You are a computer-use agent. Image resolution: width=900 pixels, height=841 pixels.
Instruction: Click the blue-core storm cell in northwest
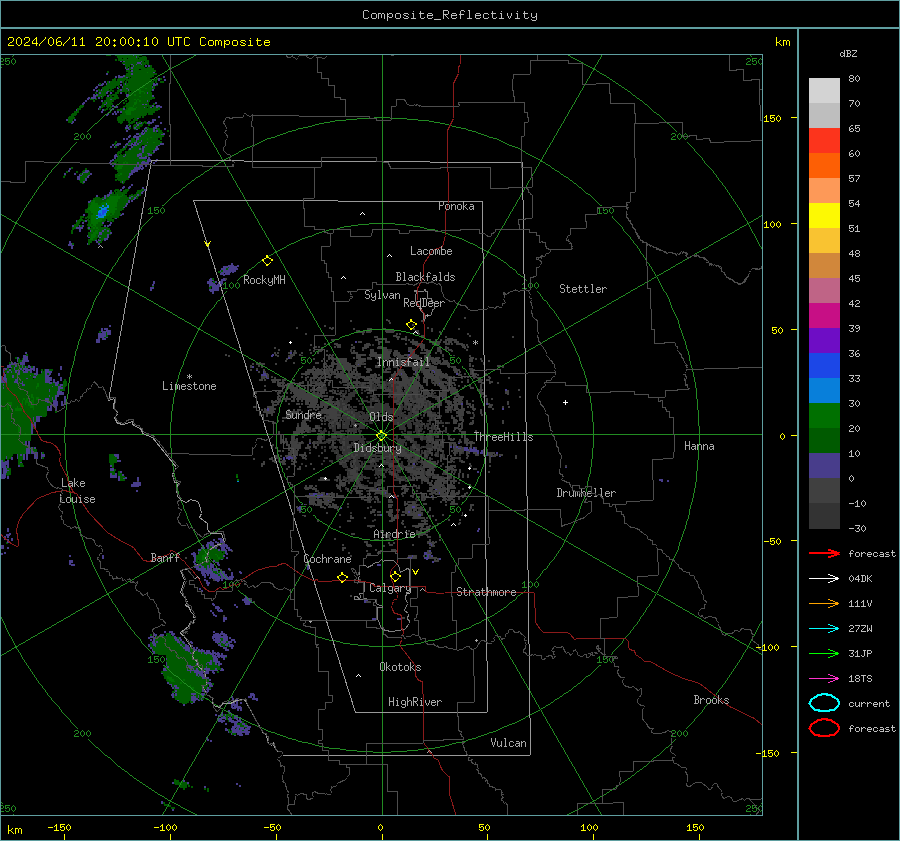102,212
